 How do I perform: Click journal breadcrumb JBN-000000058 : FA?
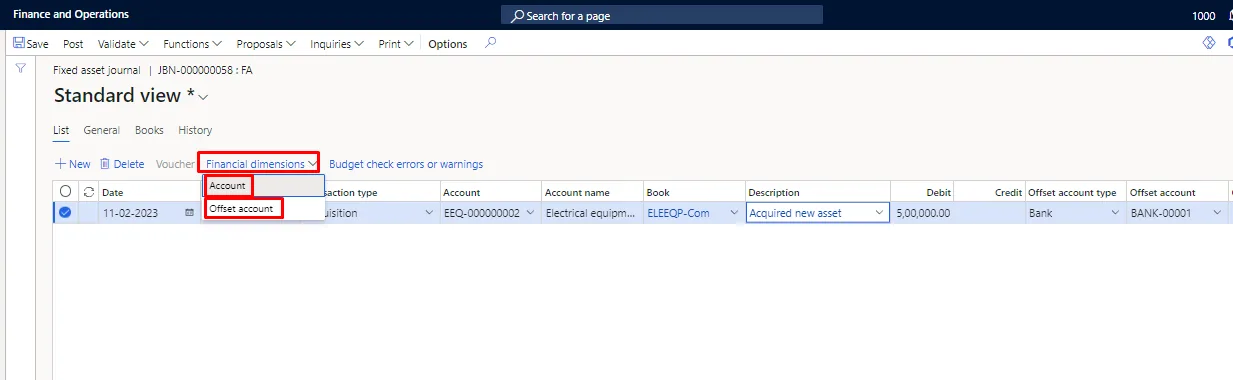205,71
